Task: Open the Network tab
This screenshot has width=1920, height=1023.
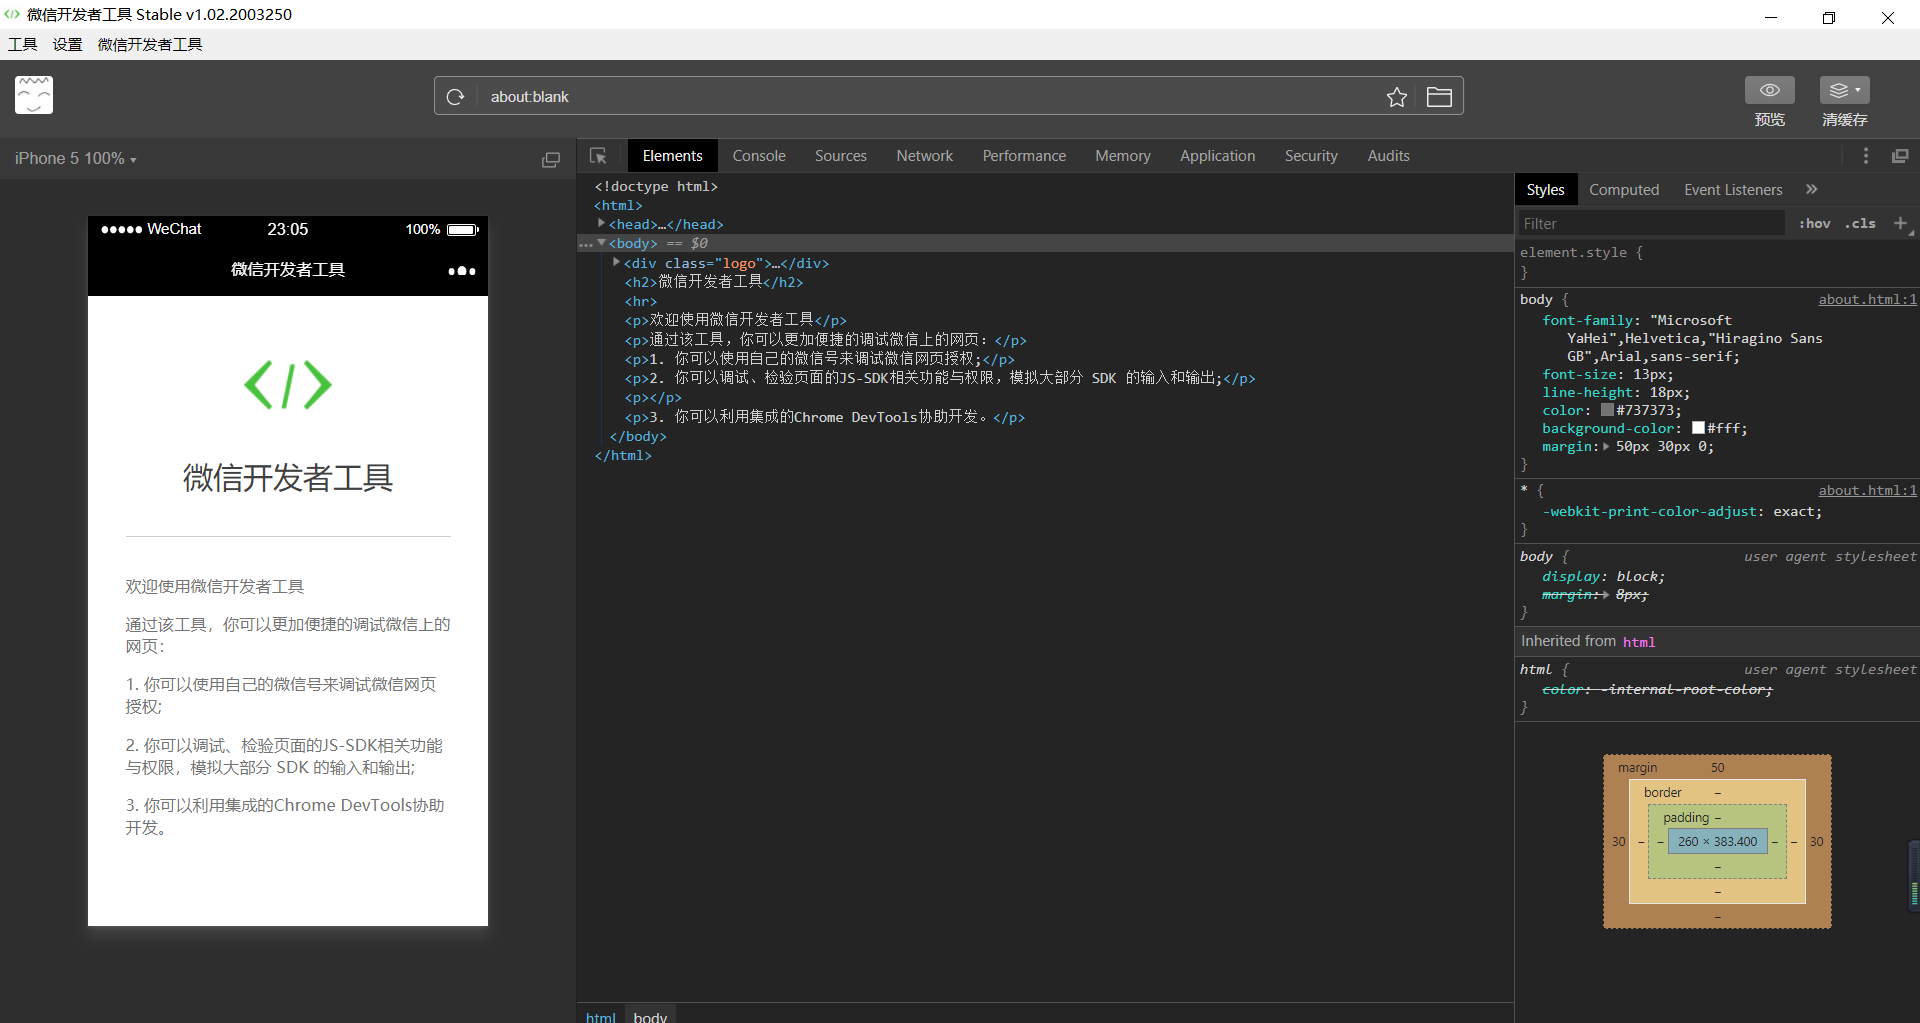Action: pyautogui.click(x=924, y=156)
